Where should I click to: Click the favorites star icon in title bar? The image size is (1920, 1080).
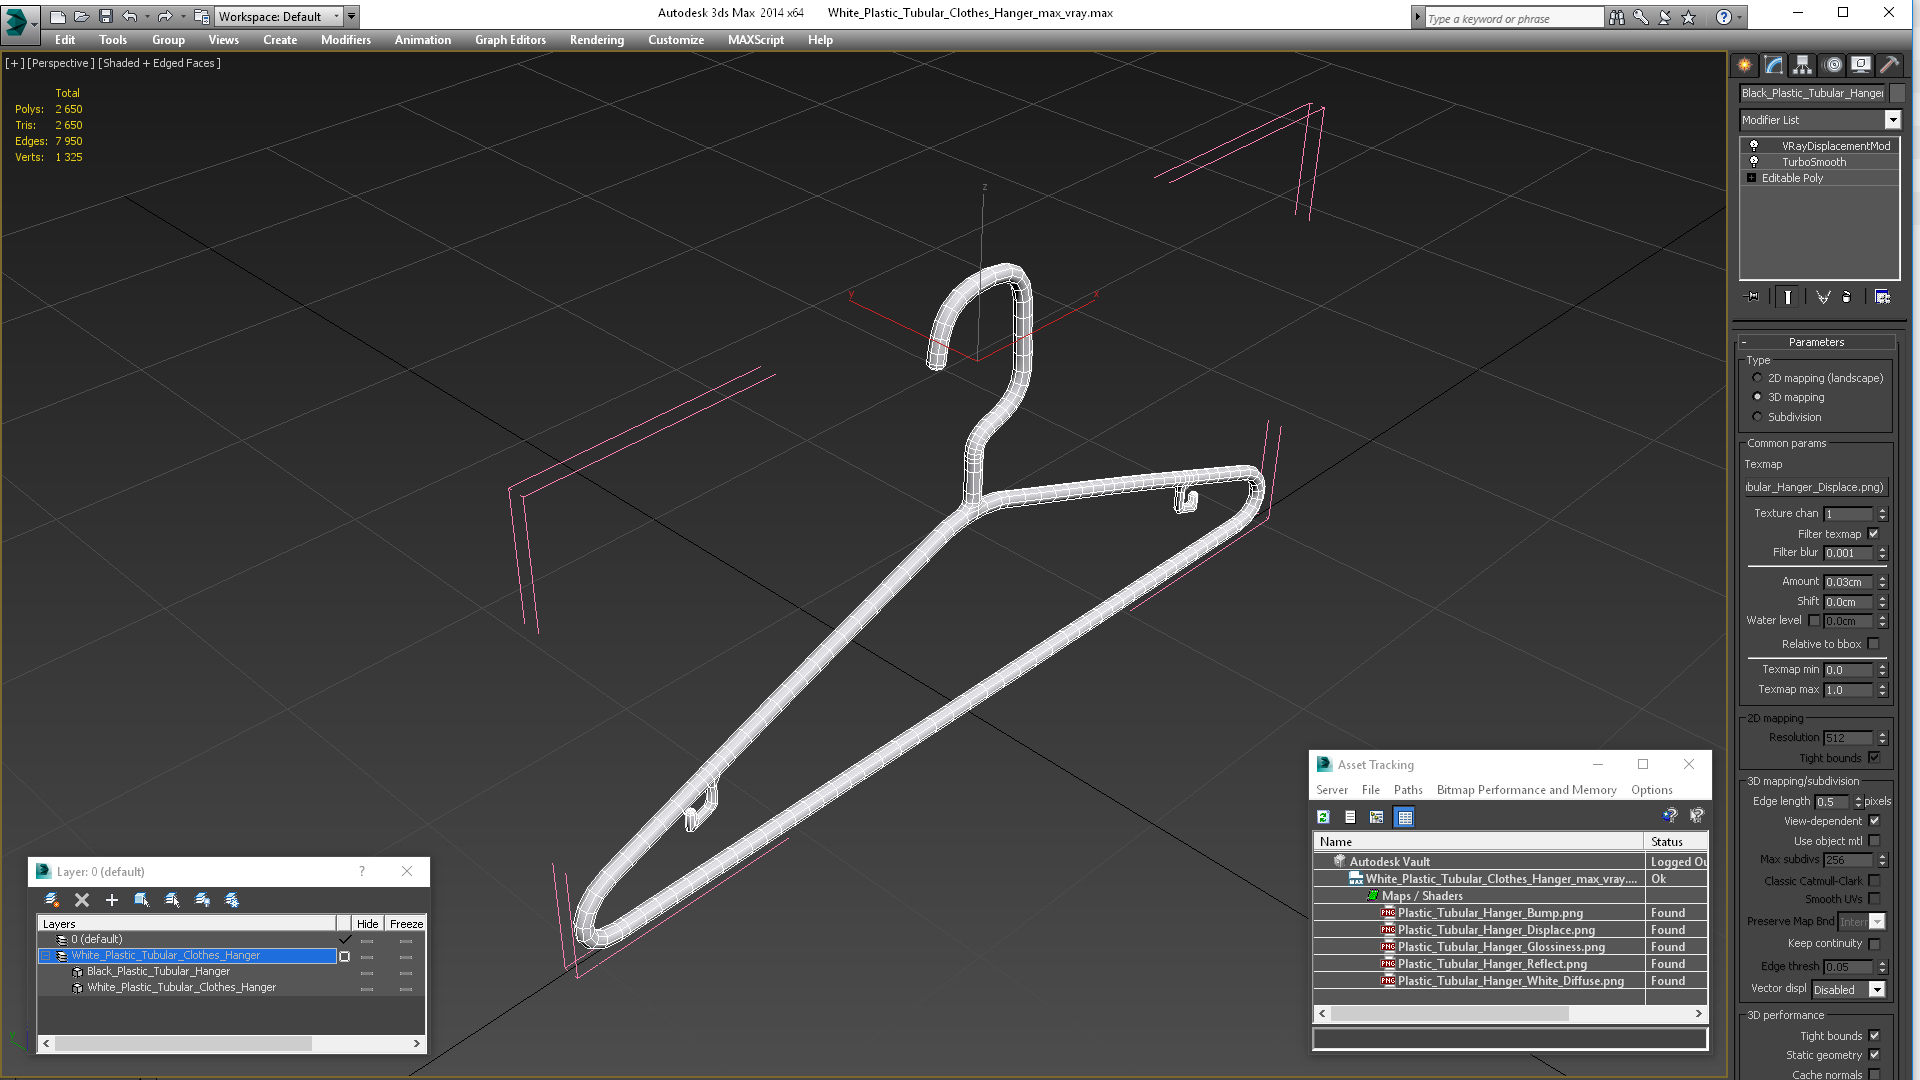point(1689,17)
